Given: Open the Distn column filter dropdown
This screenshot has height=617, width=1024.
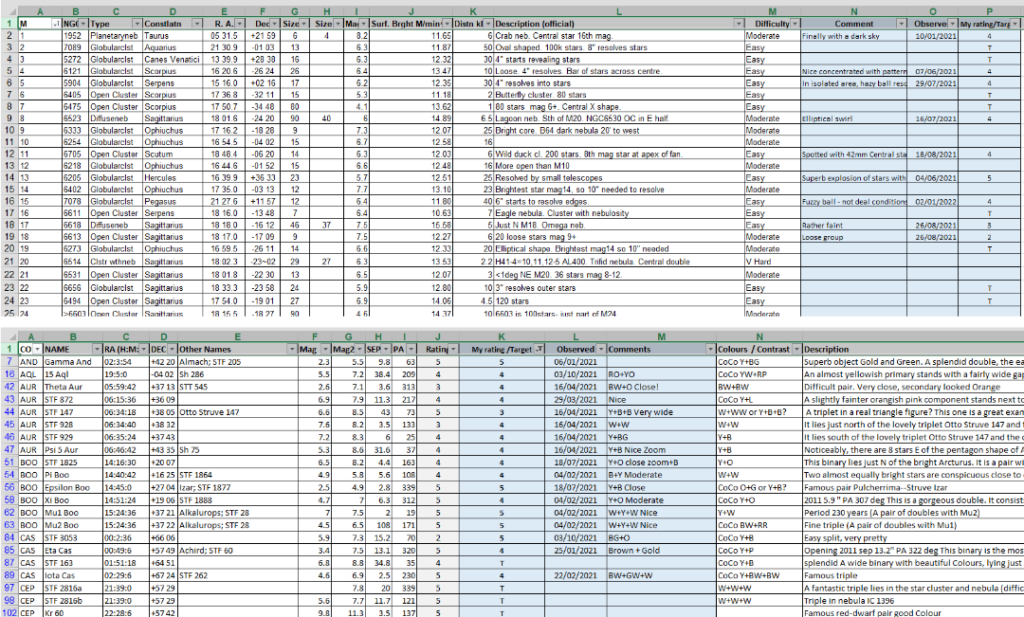Looking at the screenshot, I should pos(488,24).
